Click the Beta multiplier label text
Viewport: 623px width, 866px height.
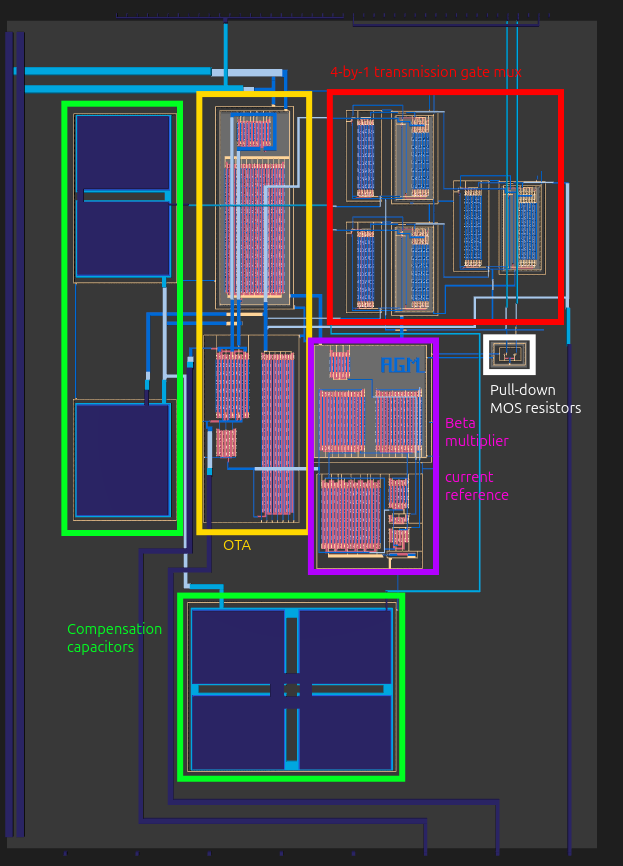click(477, 432)
